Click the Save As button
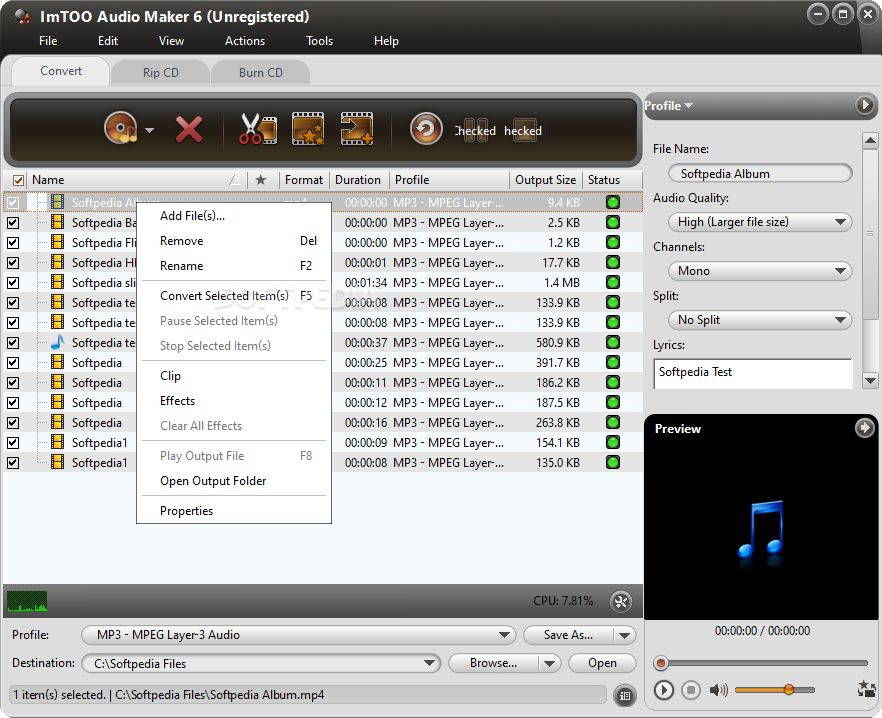Screen dimensions: 882x718 tap(568, 635)
